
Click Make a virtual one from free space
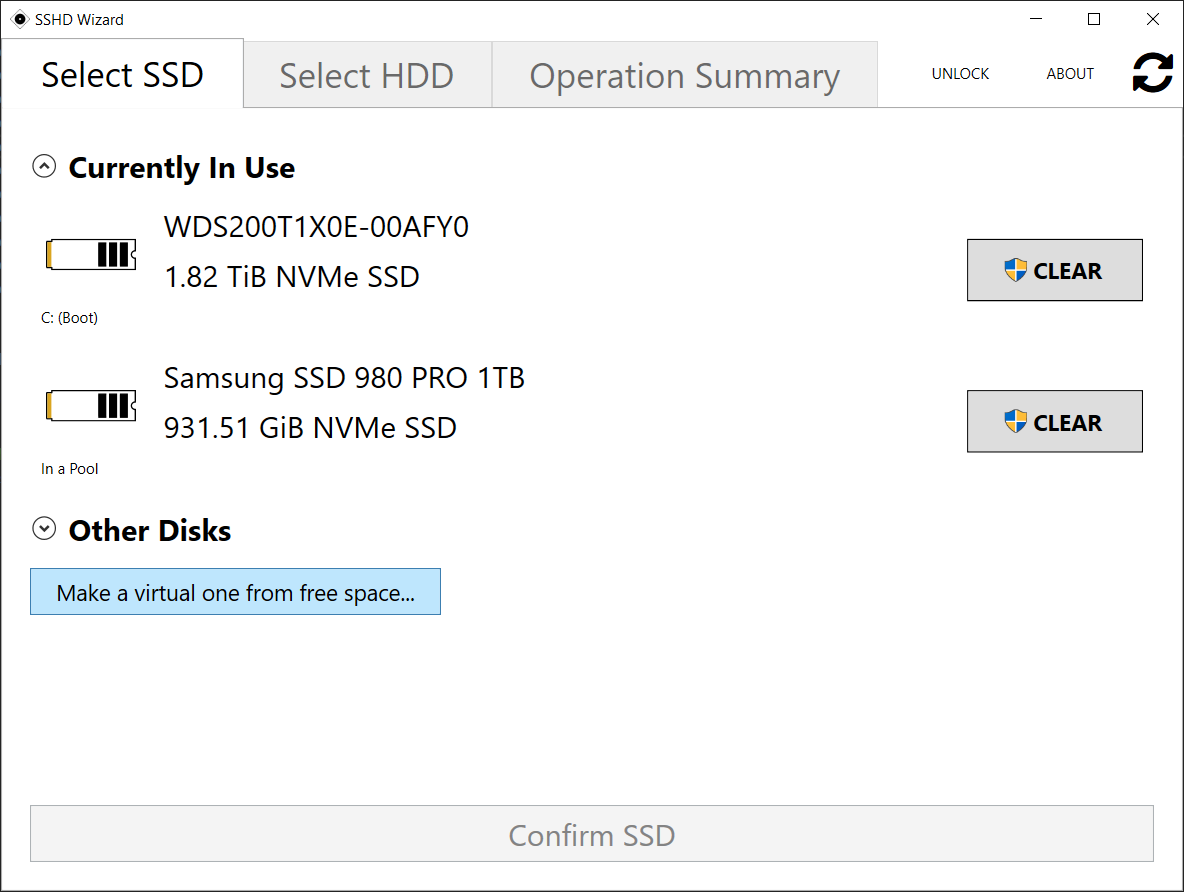click(x=235, y=592)
